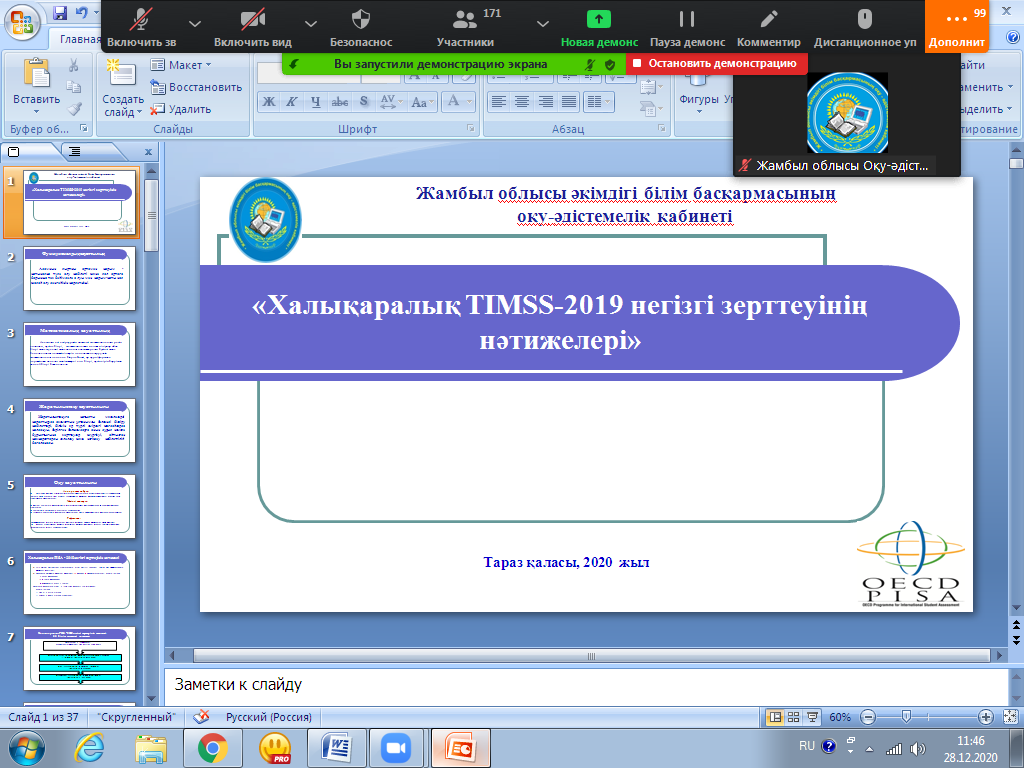1024x768 pixels.
Task: Click spell check icon in status bar
Action: click(201, 716)
